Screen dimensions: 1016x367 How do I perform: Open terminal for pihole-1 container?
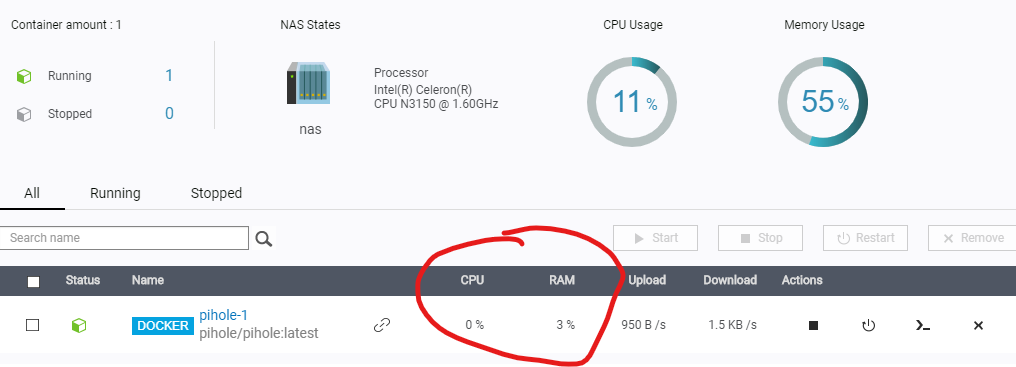tap(923, 326)
